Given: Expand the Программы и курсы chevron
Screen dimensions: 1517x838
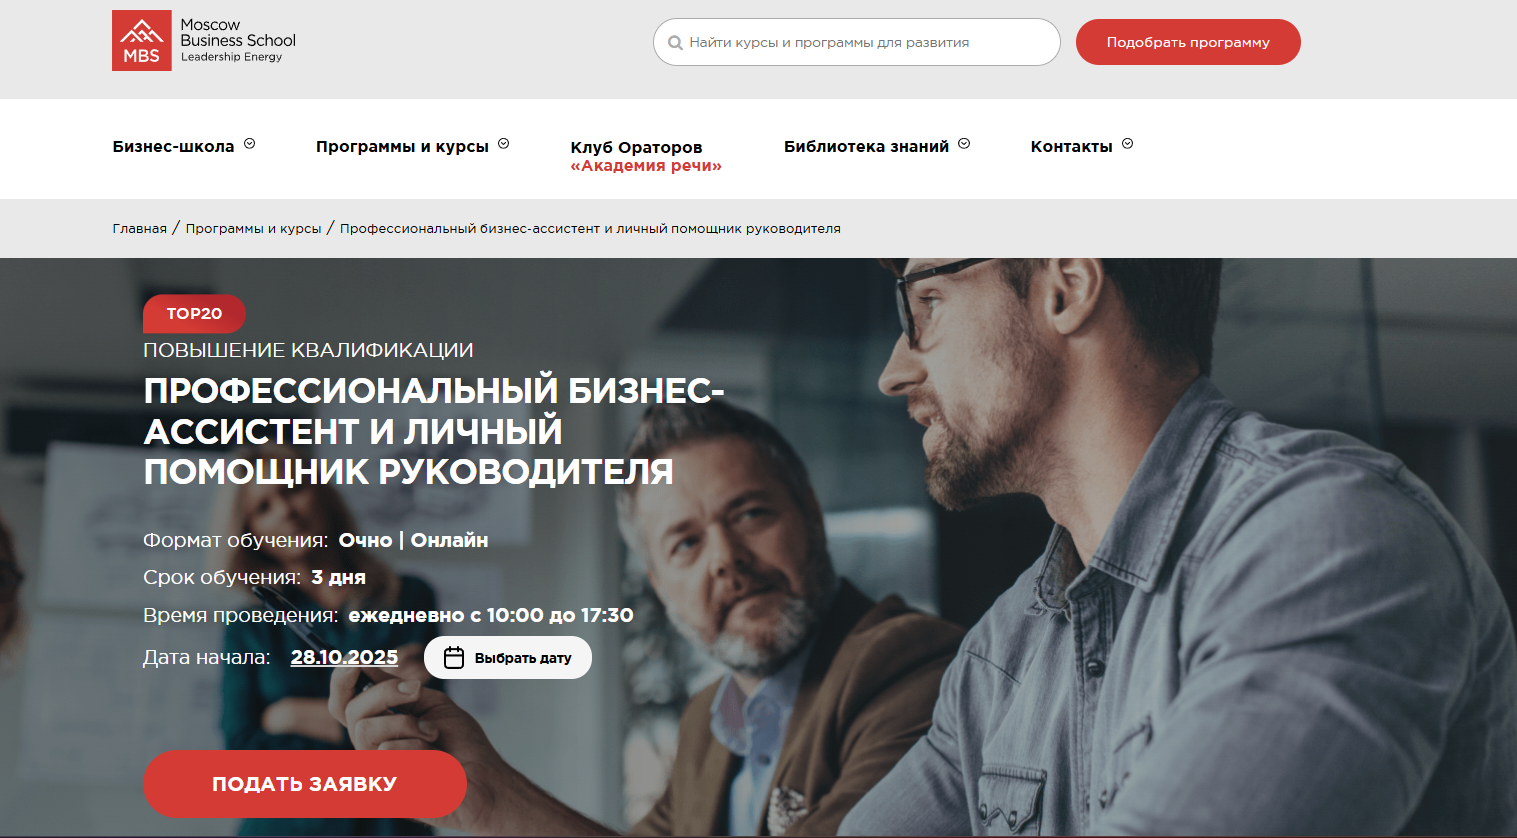Looking at the screenshot, I should 504,144.
